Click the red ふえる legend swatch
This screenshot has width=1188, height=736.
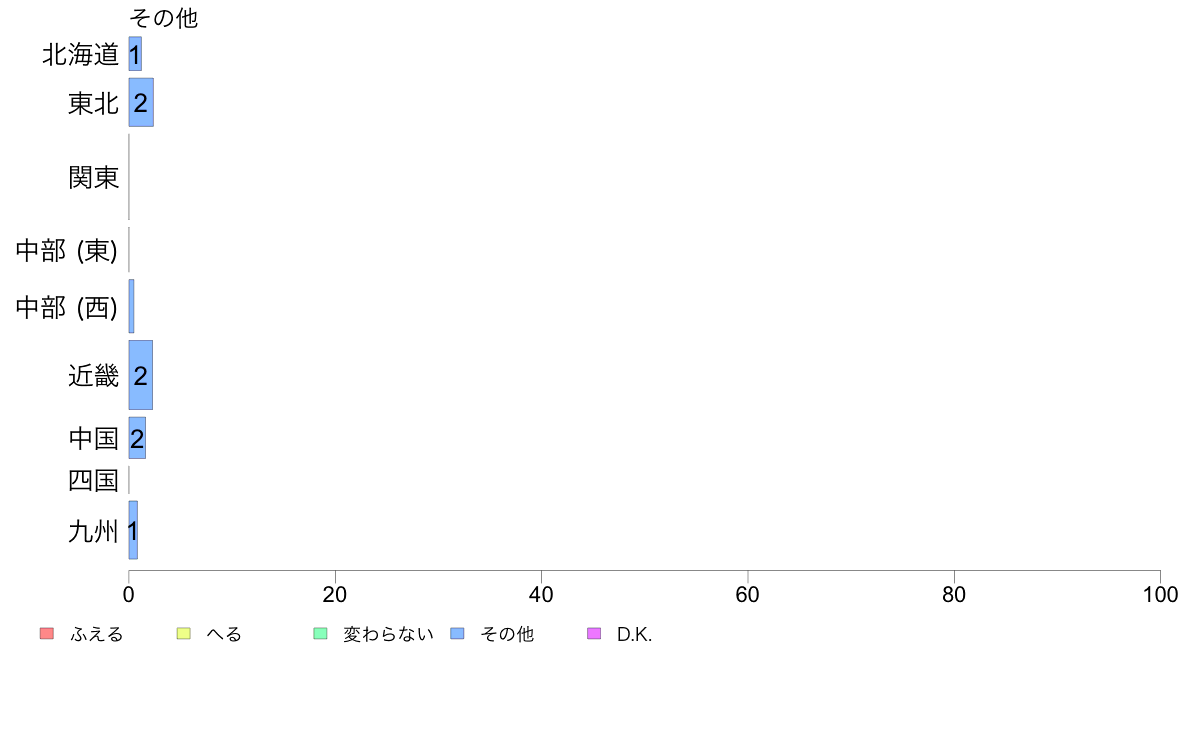(47, 634)
